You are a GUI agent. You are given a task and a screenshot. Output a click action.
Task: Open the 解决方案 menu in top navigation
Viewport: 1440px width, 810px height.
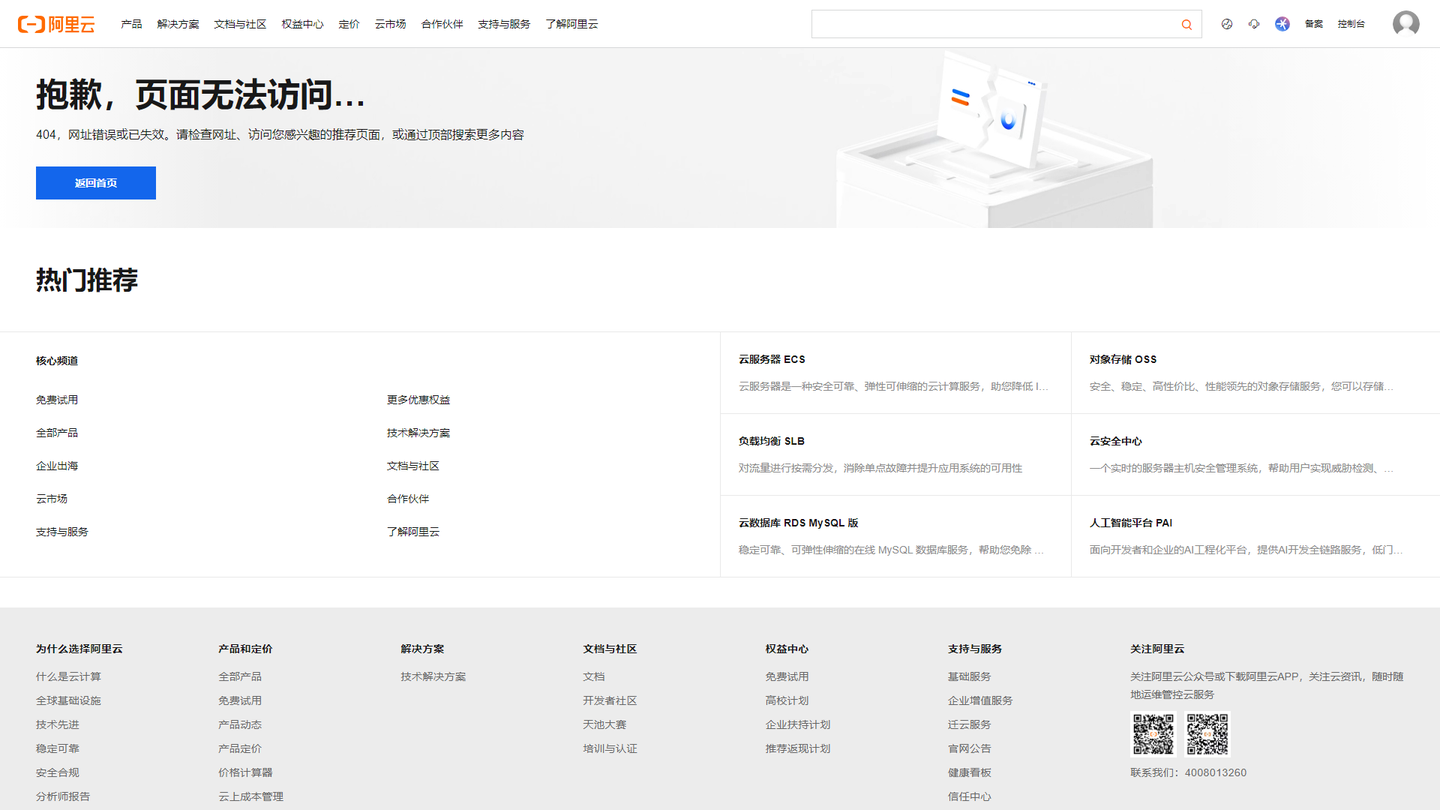[x=178, y=24]
